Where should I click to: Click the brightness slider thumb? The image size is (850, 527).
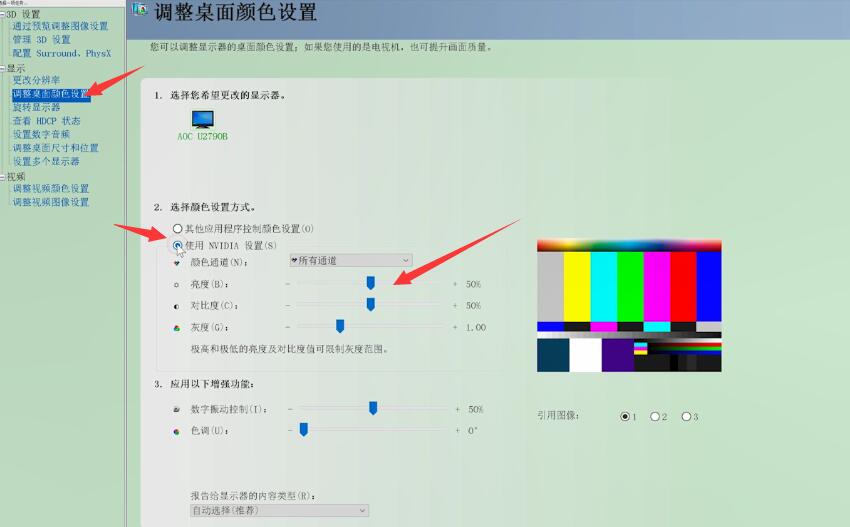click(x=371, y=282)
